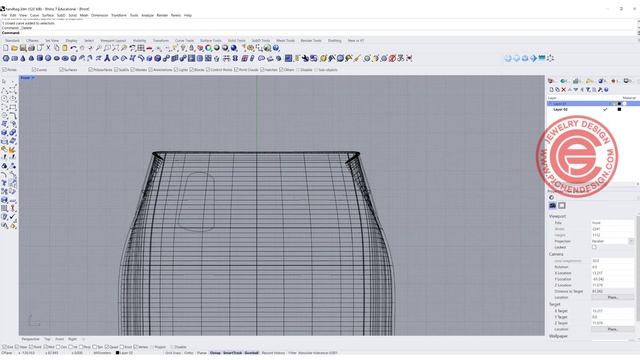Viewport: 640px width, 360px height.
Task: Click the Save icon in Standard toolbar
Action: click(x=23, y=48)
